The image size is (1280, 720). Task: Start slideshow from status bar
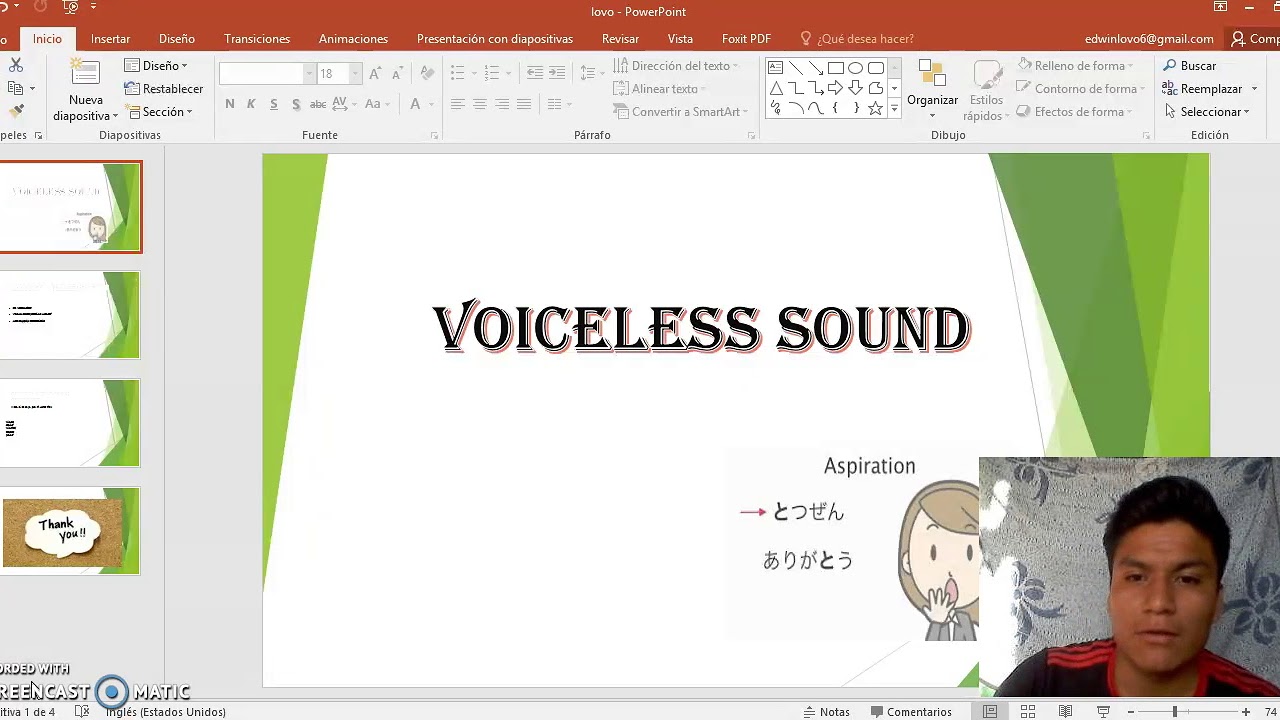click(x=1104, y=712)
